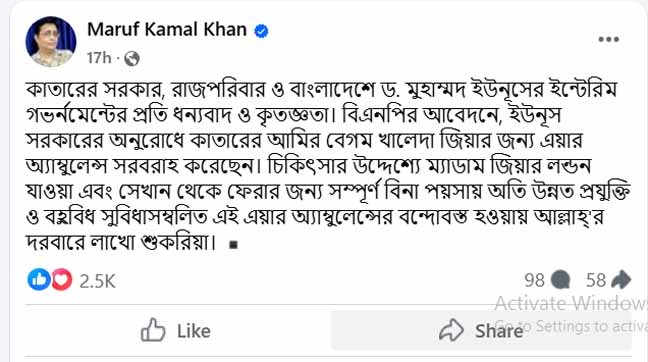The image size is (648, 362).
Task: Open the three-dot post options menu
Action: click(x=608, y=39)
